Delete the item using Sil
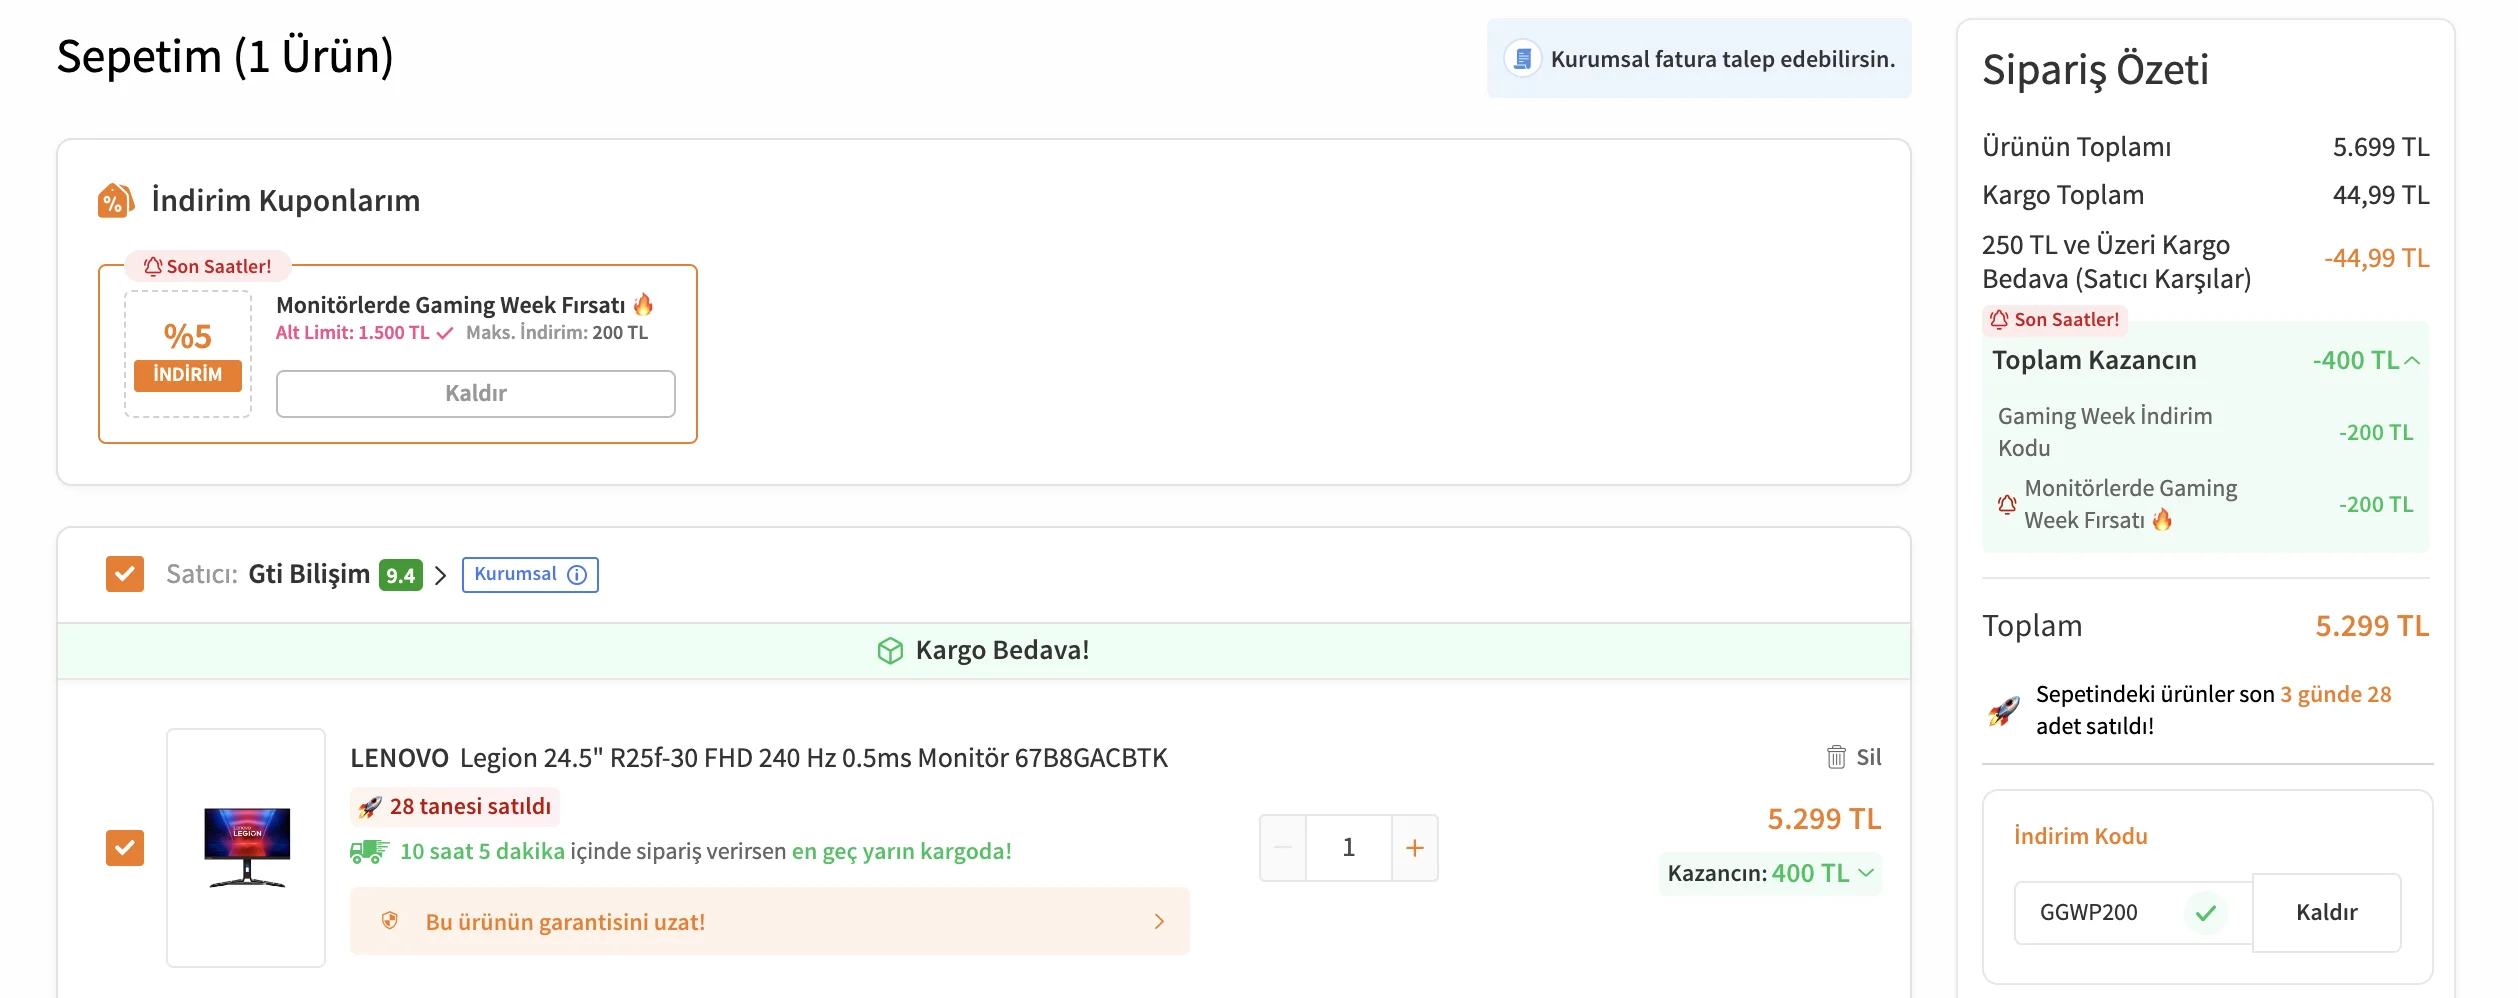 coord(1854,757)
